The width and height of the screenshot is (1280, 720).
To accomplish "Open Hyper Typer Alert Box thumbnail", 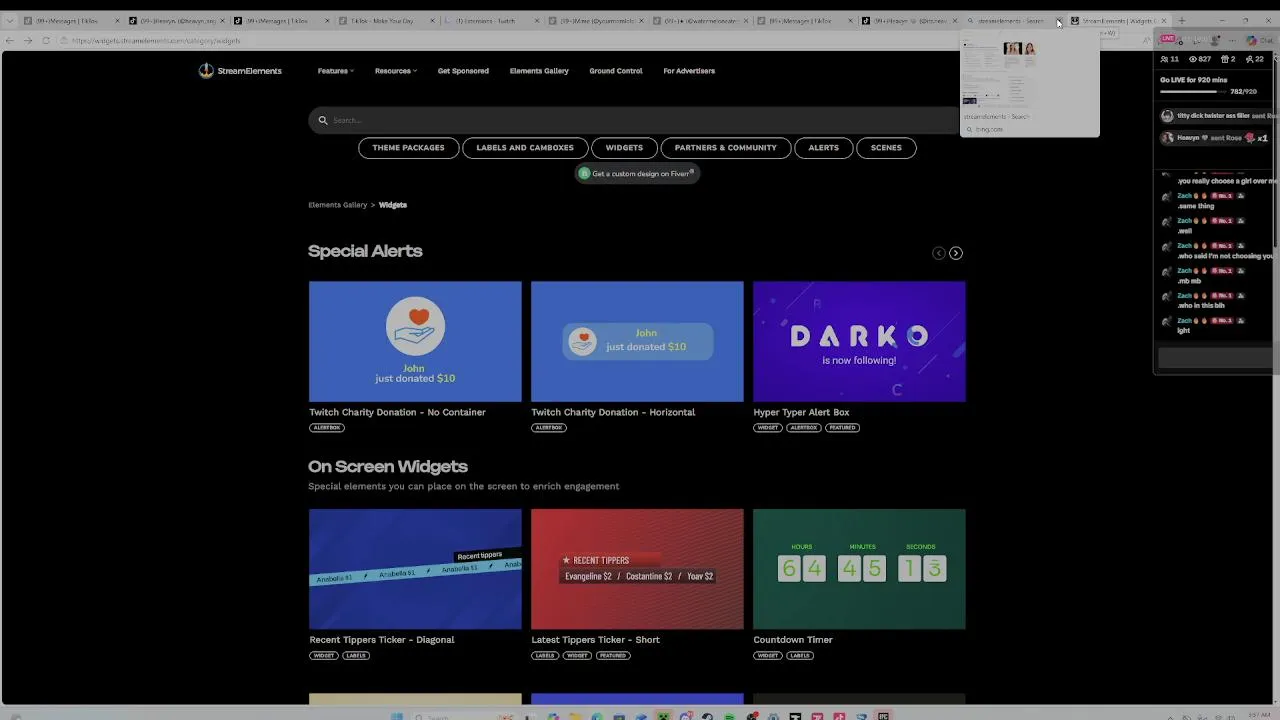I will [x=859, y=341].
